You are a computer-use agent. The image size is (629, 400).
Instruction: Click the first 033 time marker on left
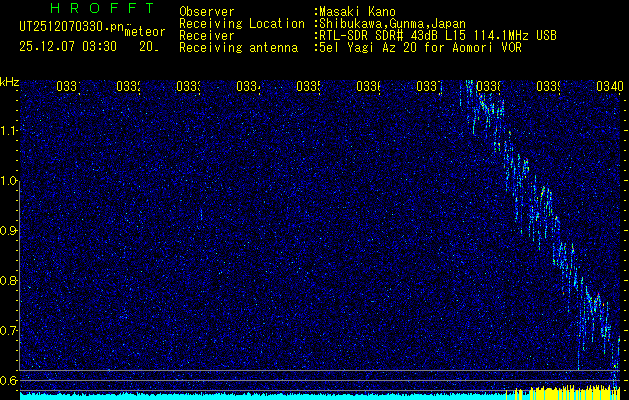68,87
